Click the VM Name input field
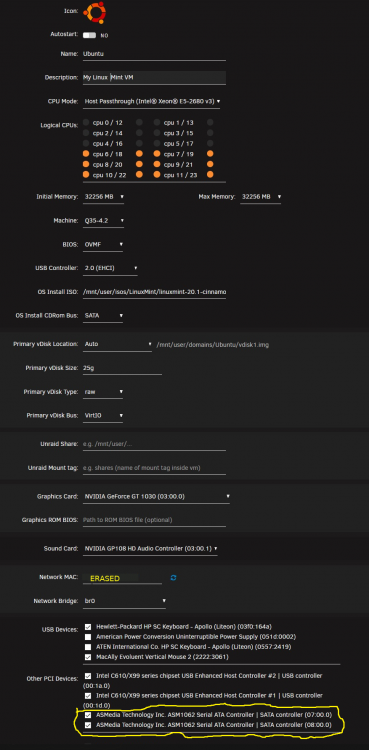This screenshot has height=750, width=369. click(154, 54)
